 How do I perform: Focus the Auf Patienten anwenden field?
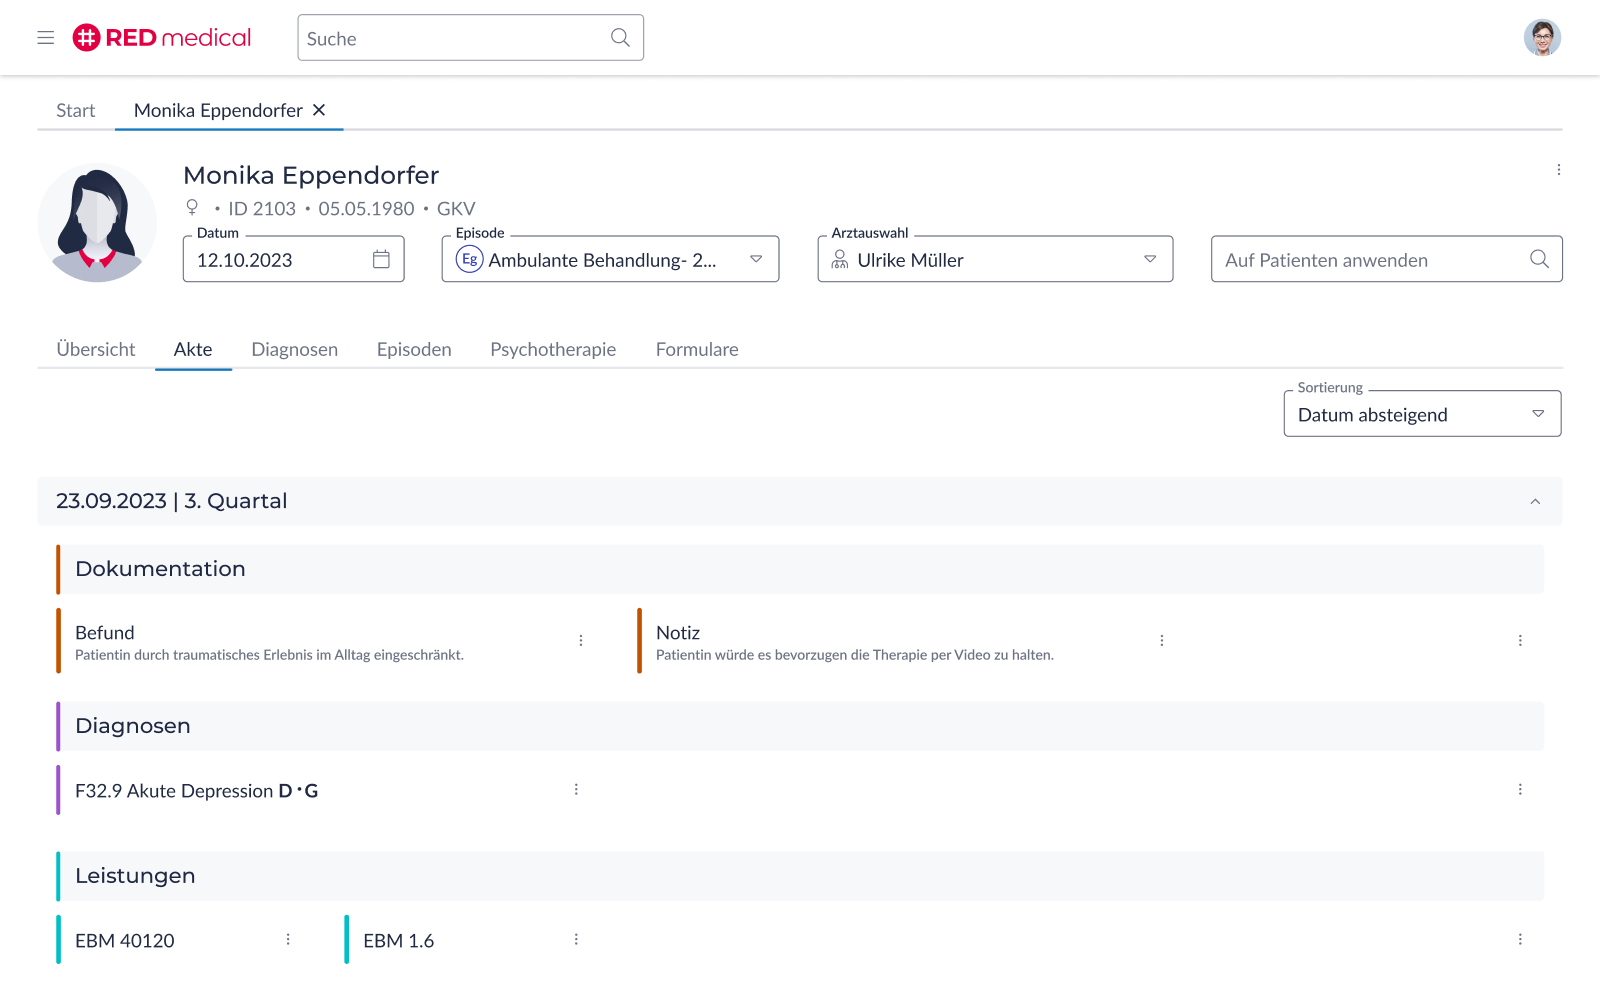pos(1386,260)
